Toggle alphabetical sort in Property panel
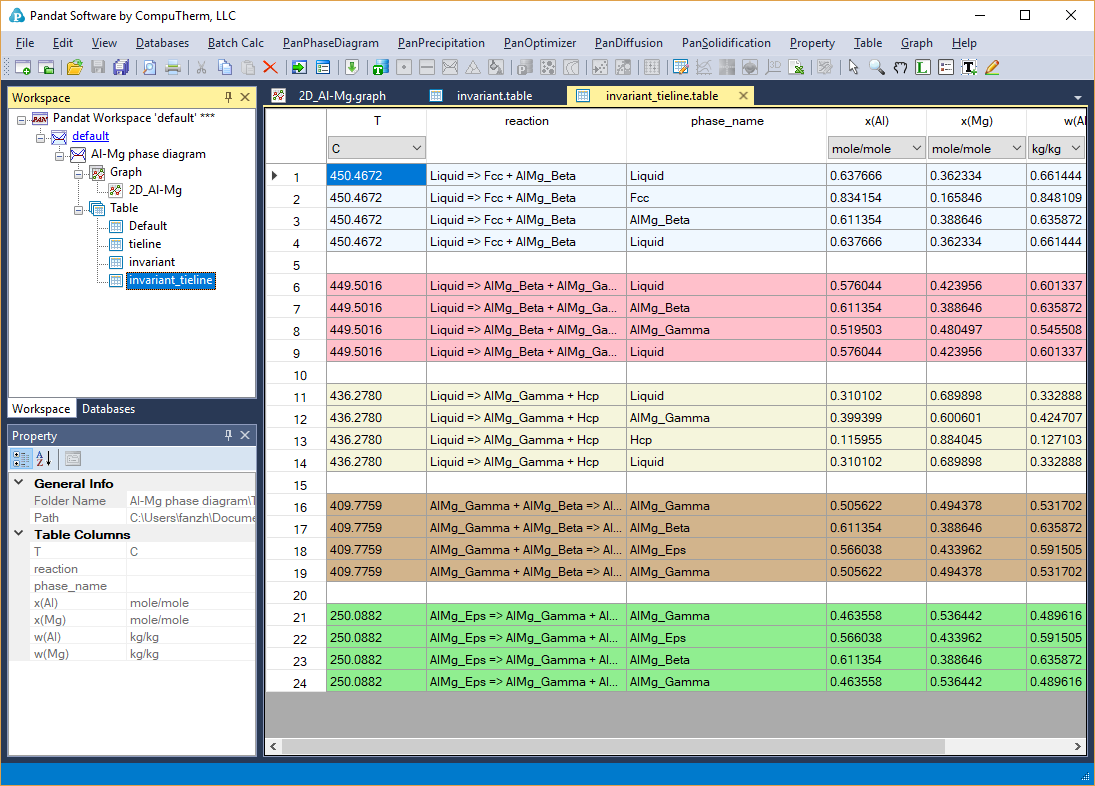This screenshot has height=786, width=1095. tap(43, 459)
